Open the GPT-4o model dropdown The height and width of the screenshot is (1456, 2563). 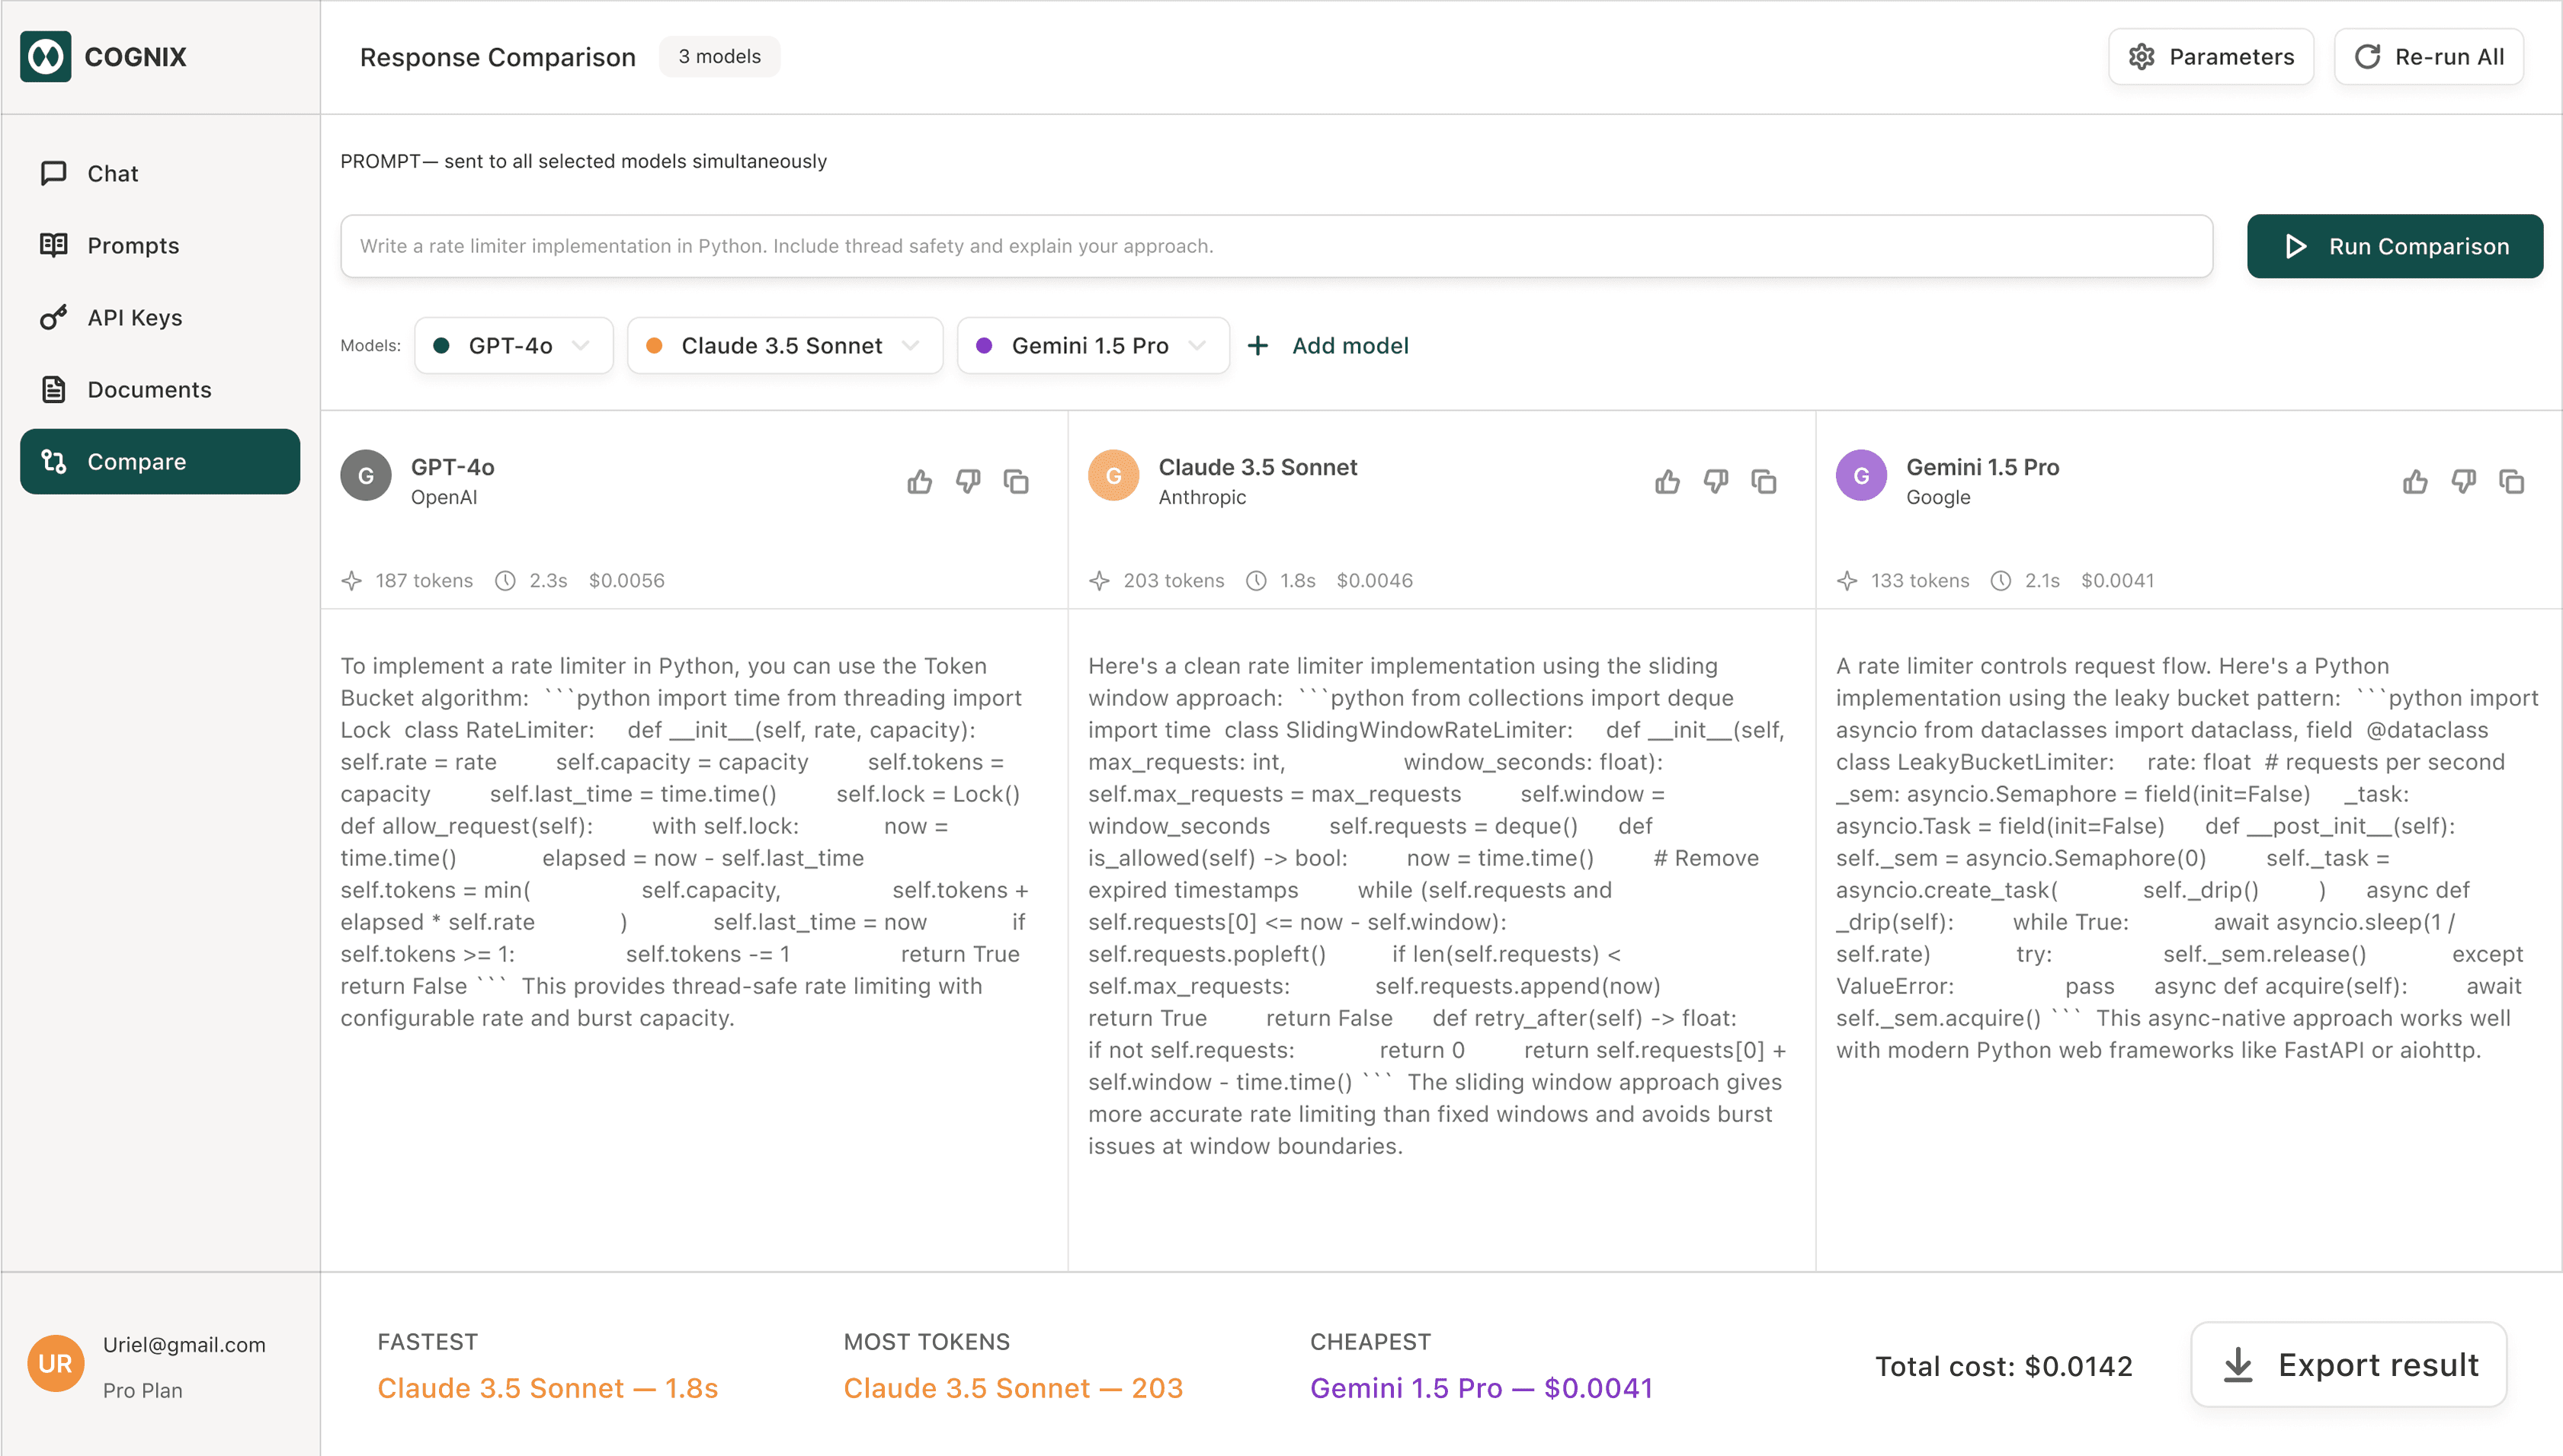point(513,346)
